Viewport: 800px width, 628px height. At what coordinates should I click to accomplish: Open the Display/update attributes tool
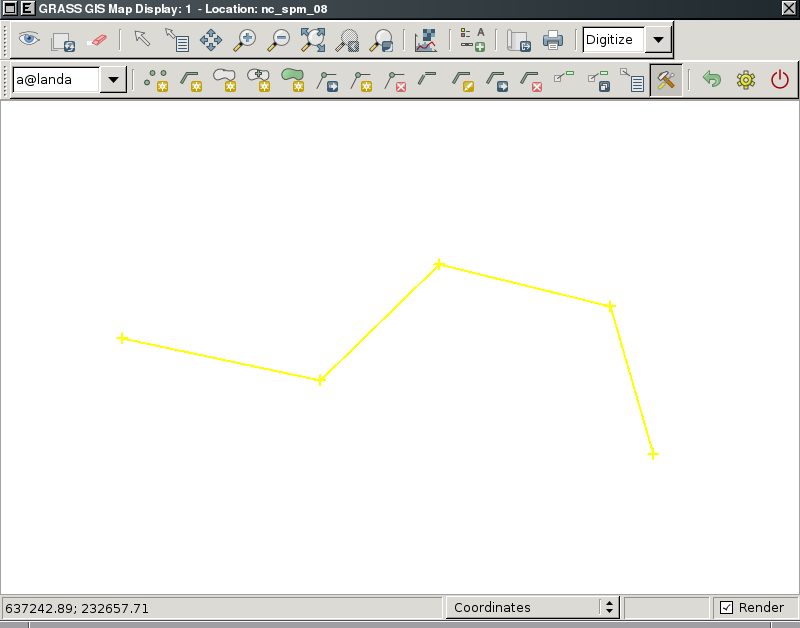point(632,80)
